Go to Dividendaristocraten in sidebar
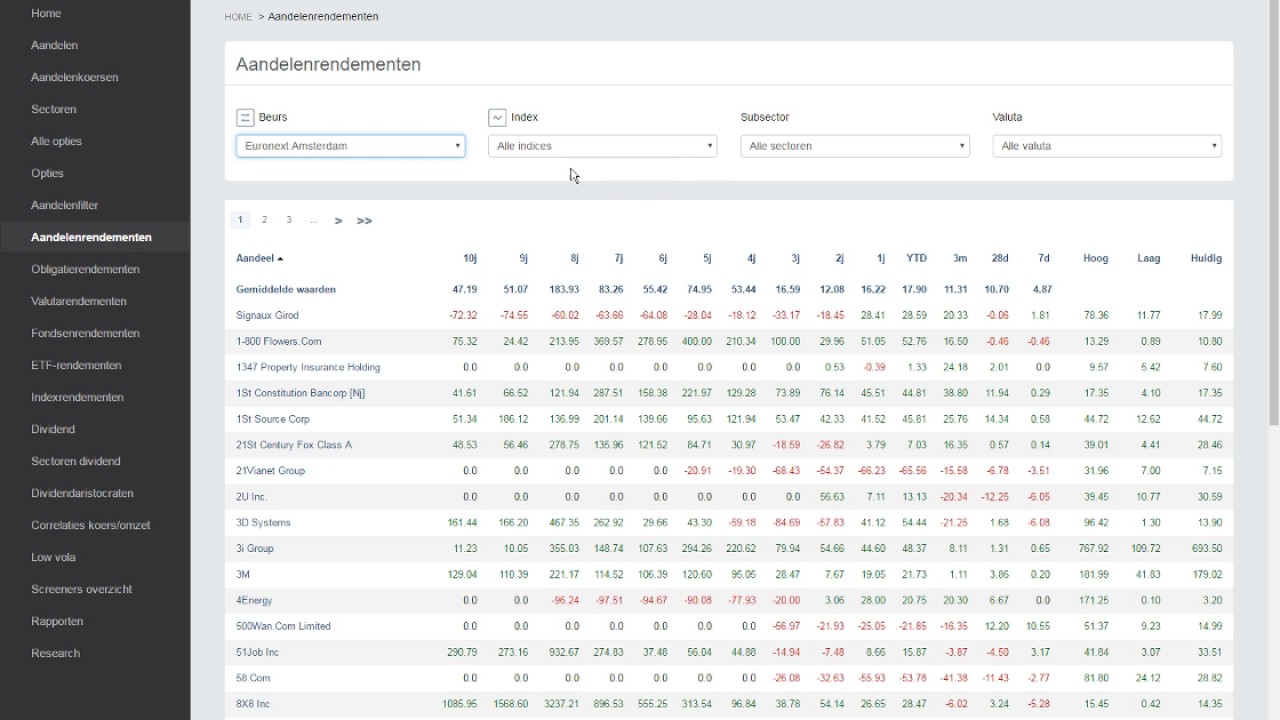The image size is (1280, 720). pos(82,493)
